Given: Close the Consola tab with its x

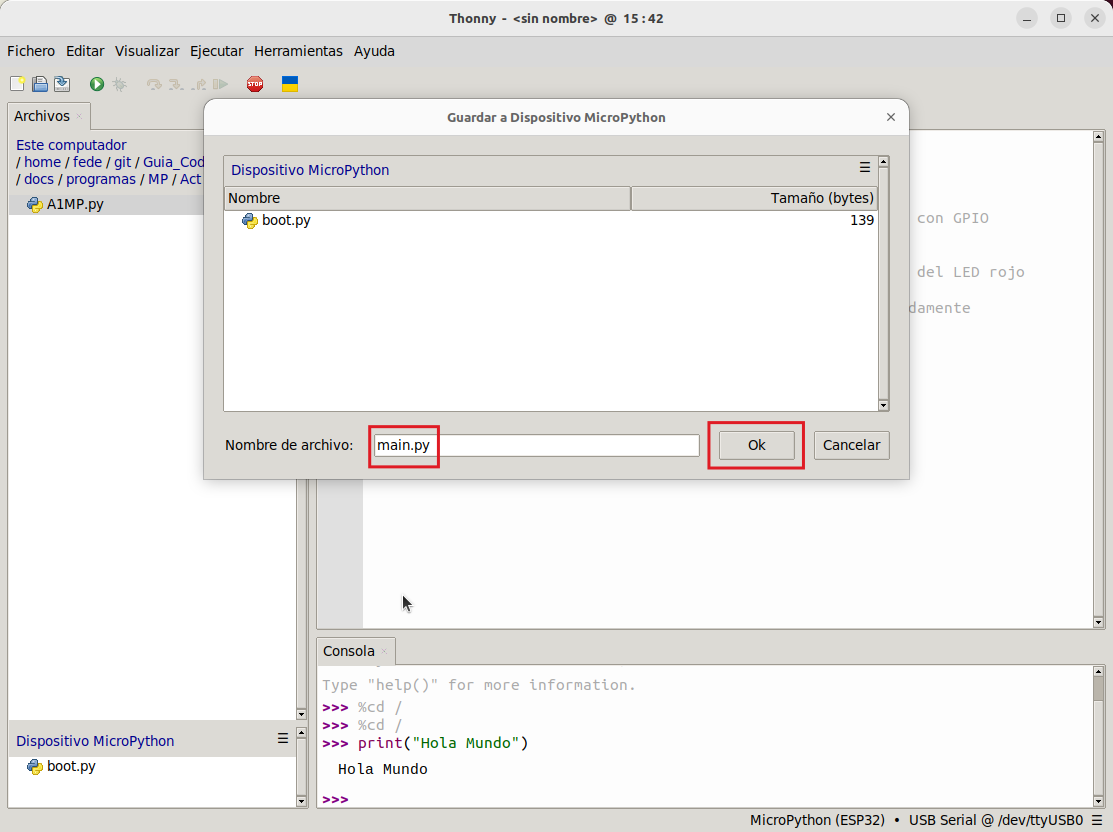Looking at the screenshot, I should 384,651.
